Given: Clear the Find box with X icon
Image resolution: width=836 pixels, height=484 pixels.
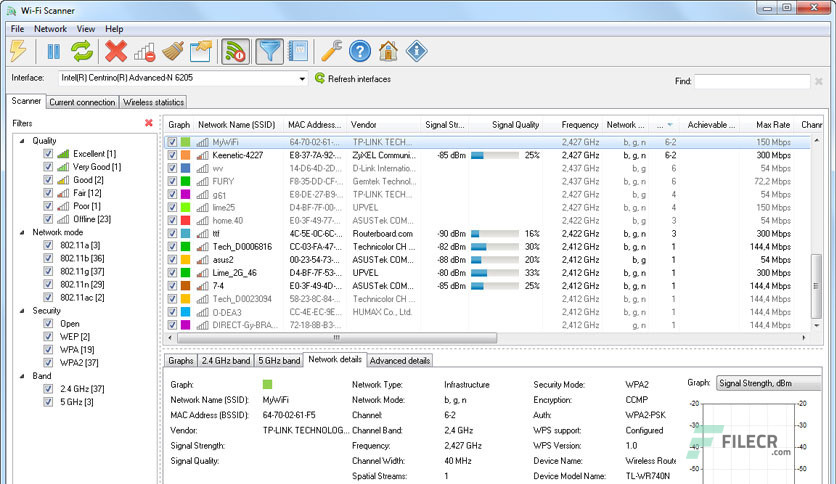Looking at the screenshot, I should [818, 81].
